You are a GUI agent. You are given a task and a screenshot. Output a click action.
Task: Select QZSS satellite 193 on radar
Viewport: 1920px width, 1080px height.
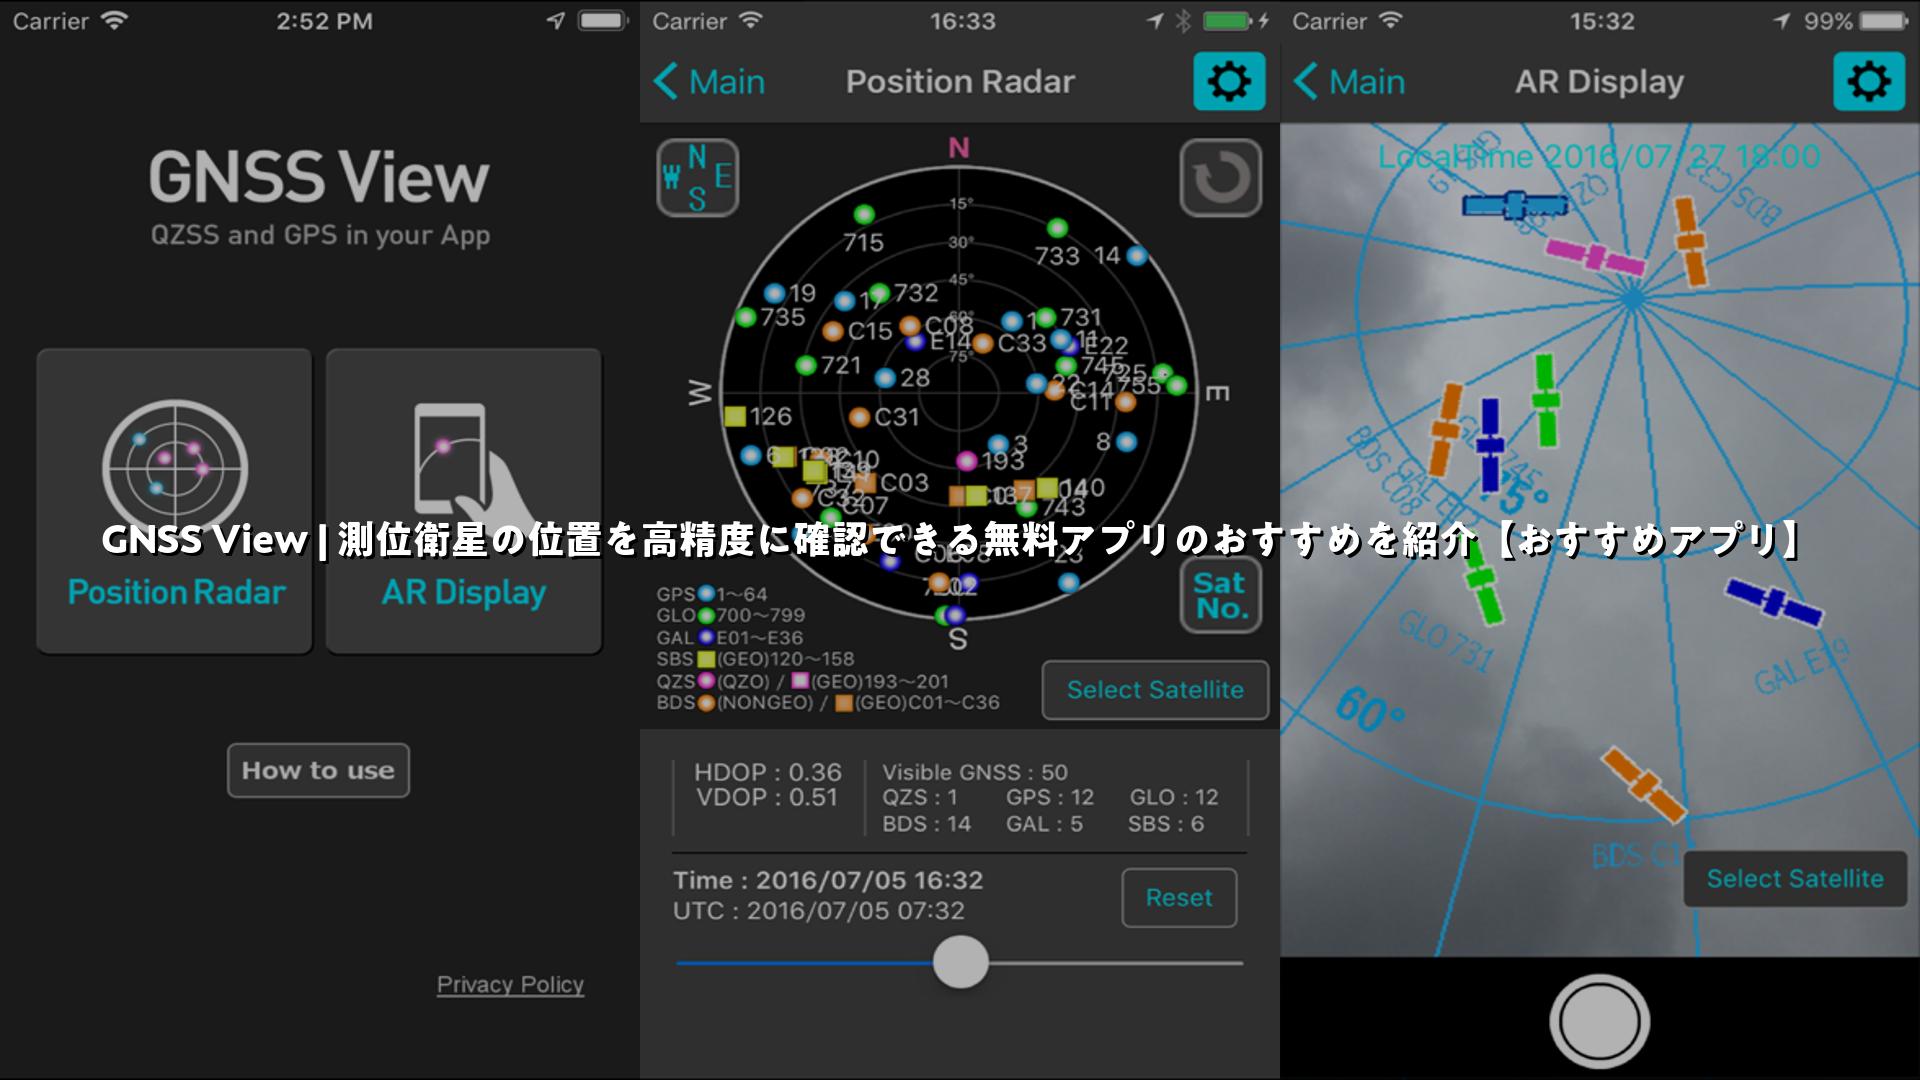[x=966, y=461]
